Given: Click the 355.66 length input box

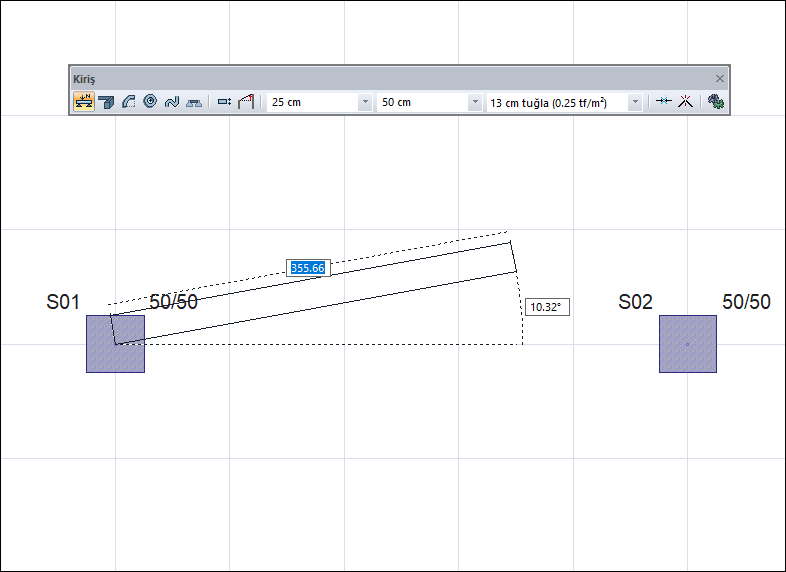Looking at the screenshot, I should coord(308,268).
